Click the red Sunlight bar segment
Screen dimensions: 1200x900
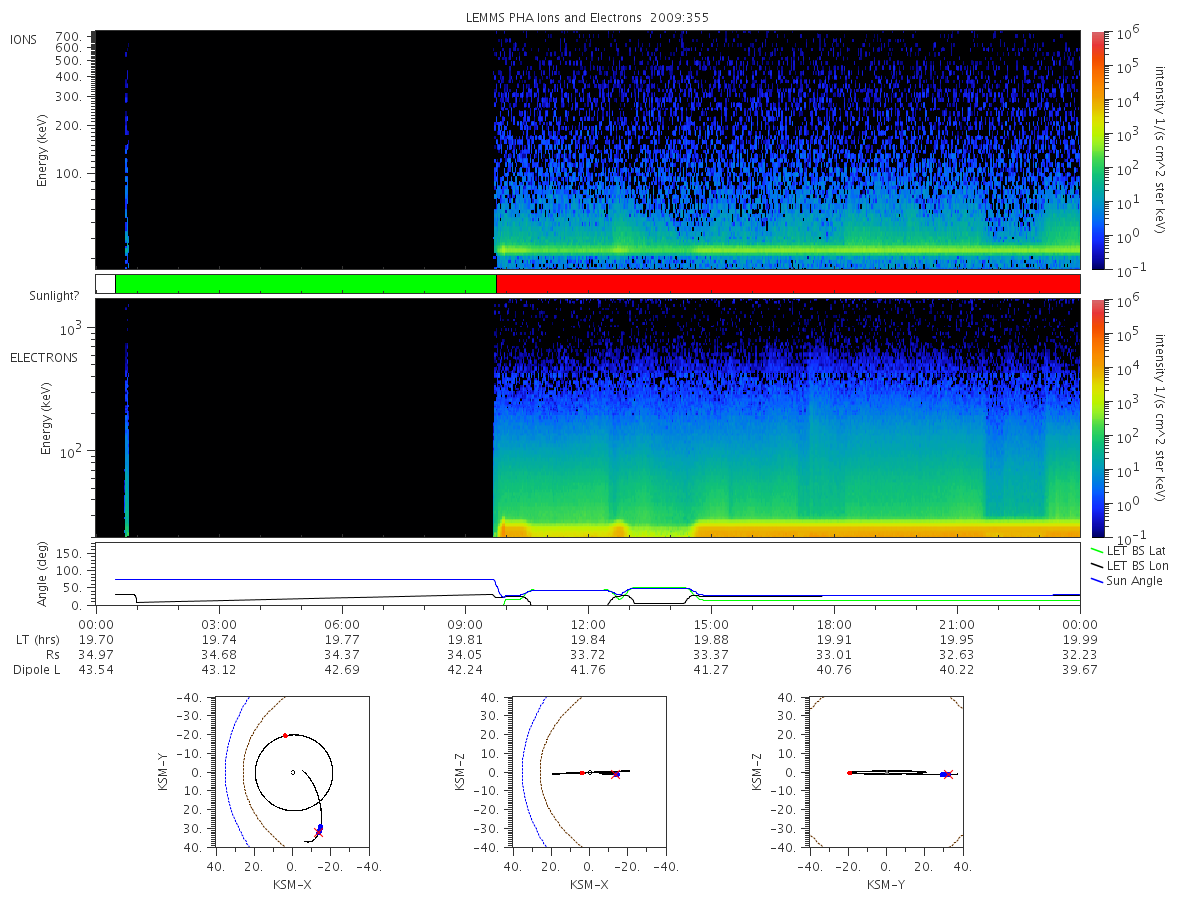click(788, 284)
